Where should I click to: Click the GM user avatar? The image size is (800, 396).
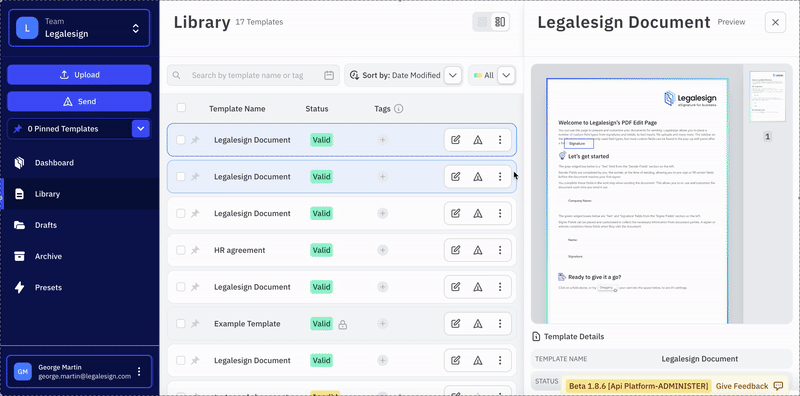(22, 372)
